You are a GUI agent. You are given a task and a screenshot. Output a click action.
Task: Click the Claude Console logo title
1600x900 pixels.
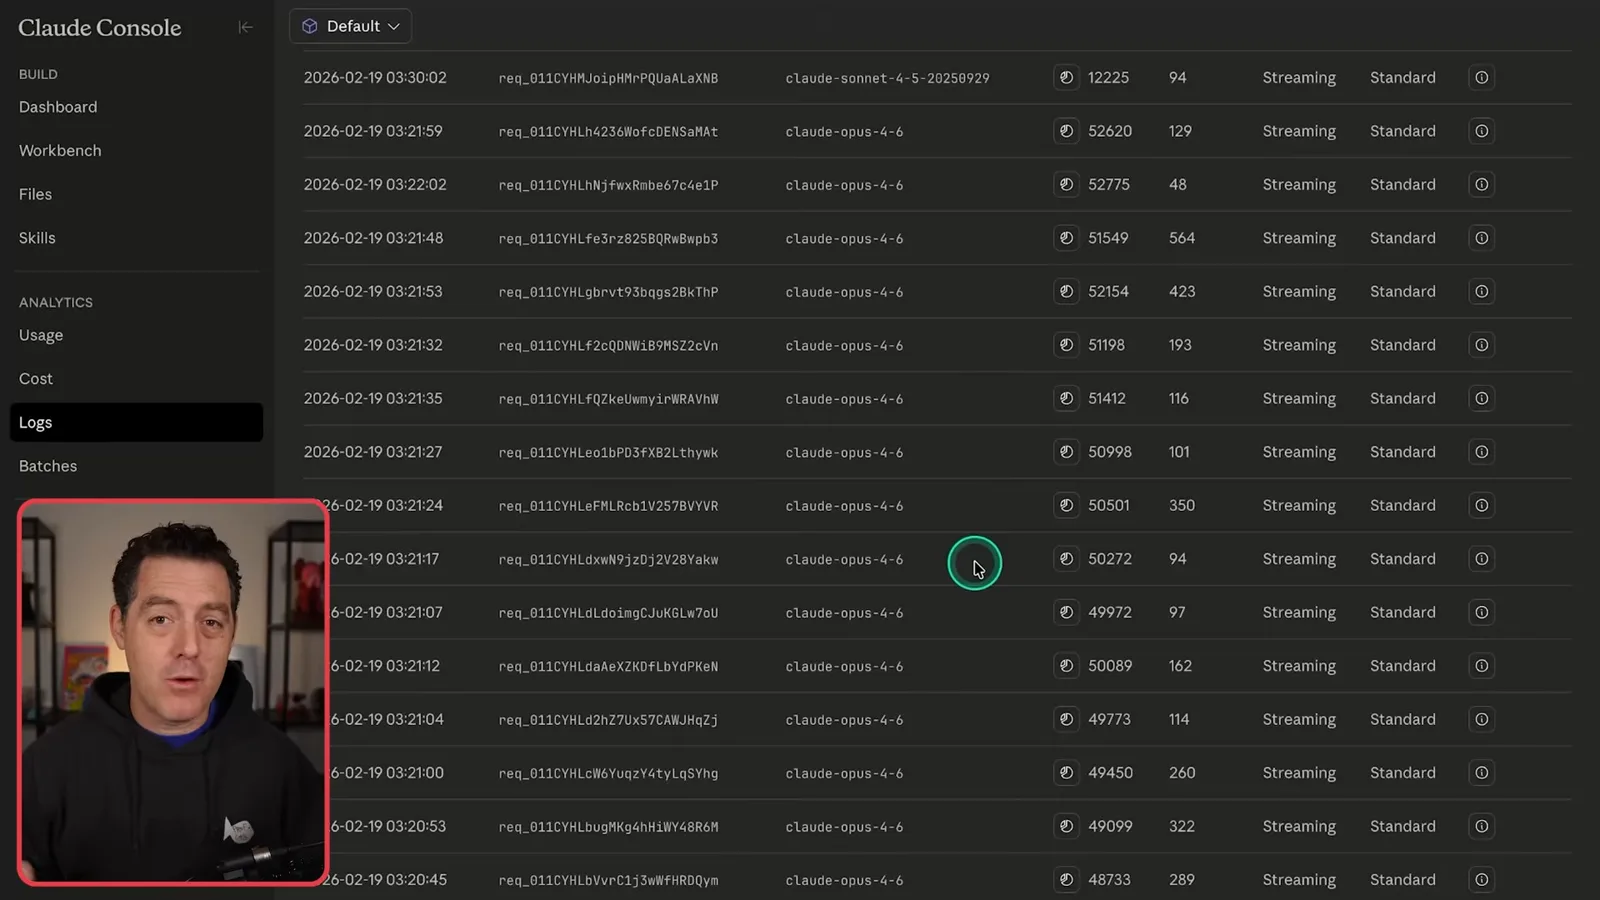[x=100, y=28]
